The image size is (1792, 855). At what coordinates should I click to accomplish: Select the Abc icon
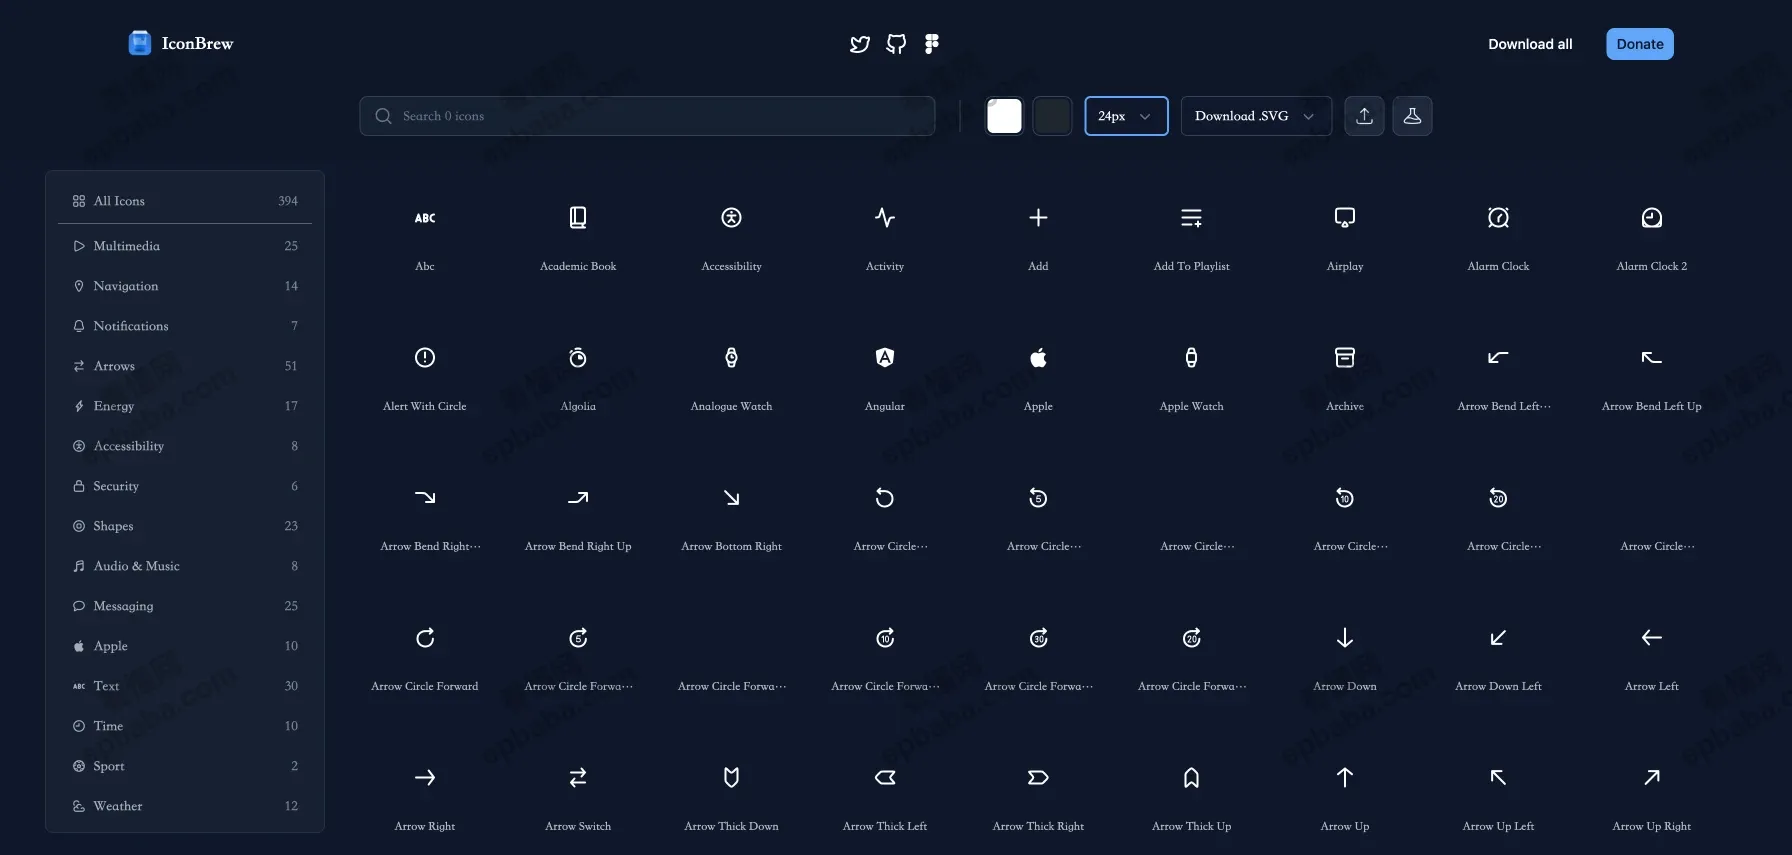click(x=425, y=218)
